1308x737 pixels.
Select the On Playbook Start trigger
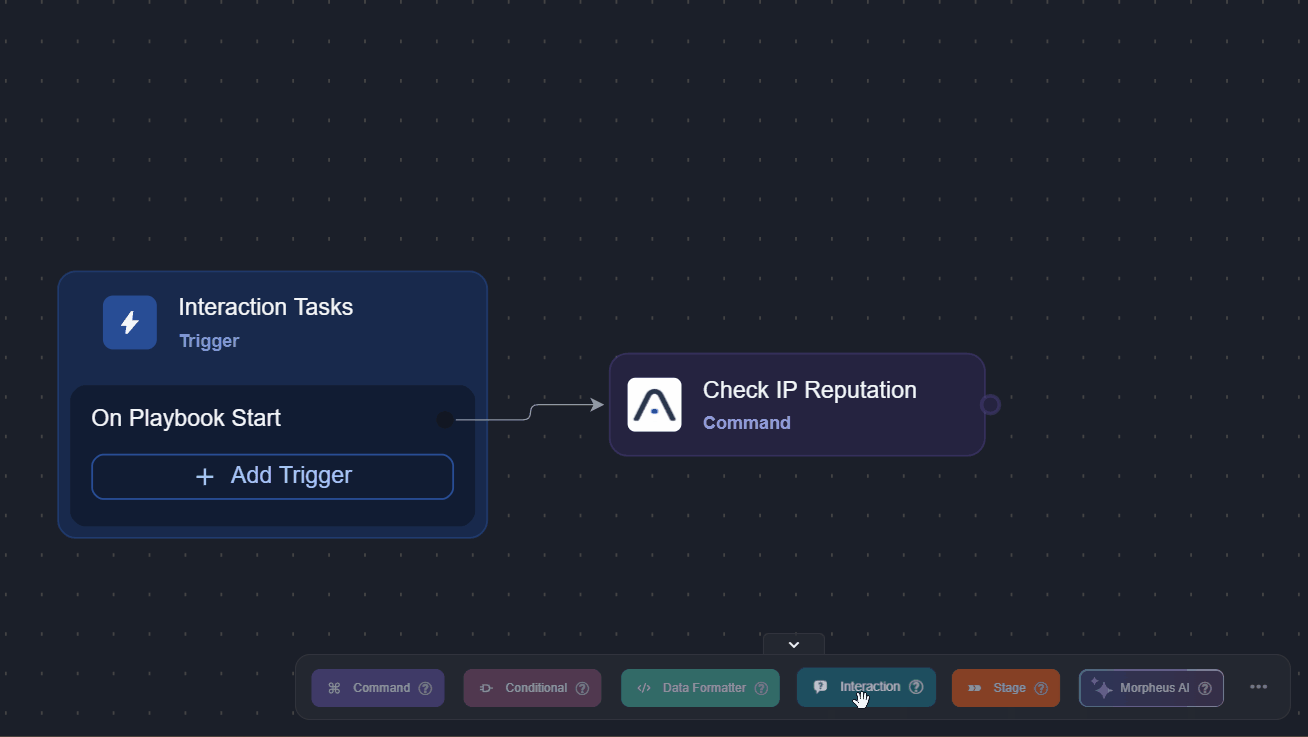click(x=186, y=418)
